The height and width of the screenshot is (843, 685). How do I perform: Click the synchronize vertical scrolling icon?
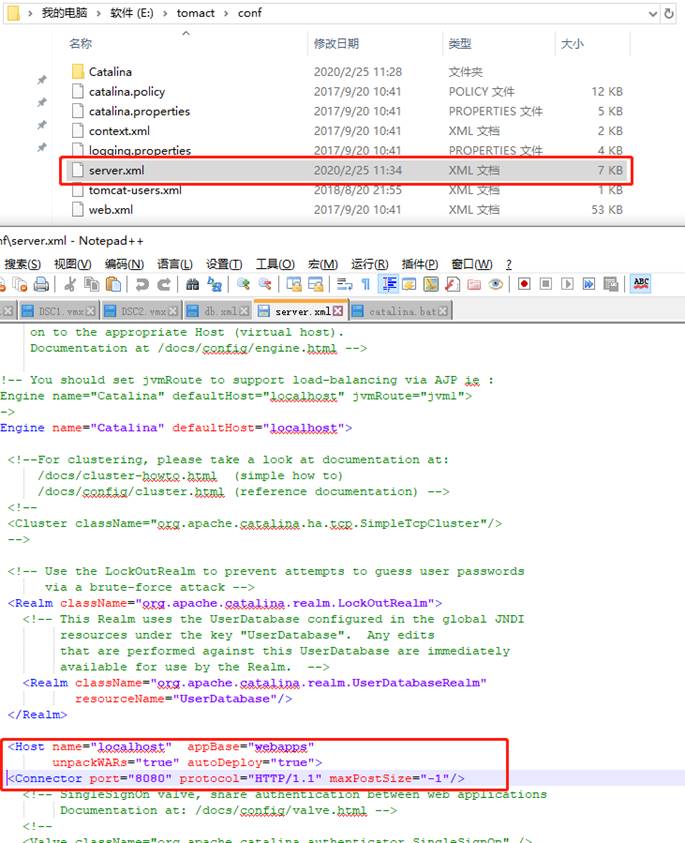click(x=294, y=284)
